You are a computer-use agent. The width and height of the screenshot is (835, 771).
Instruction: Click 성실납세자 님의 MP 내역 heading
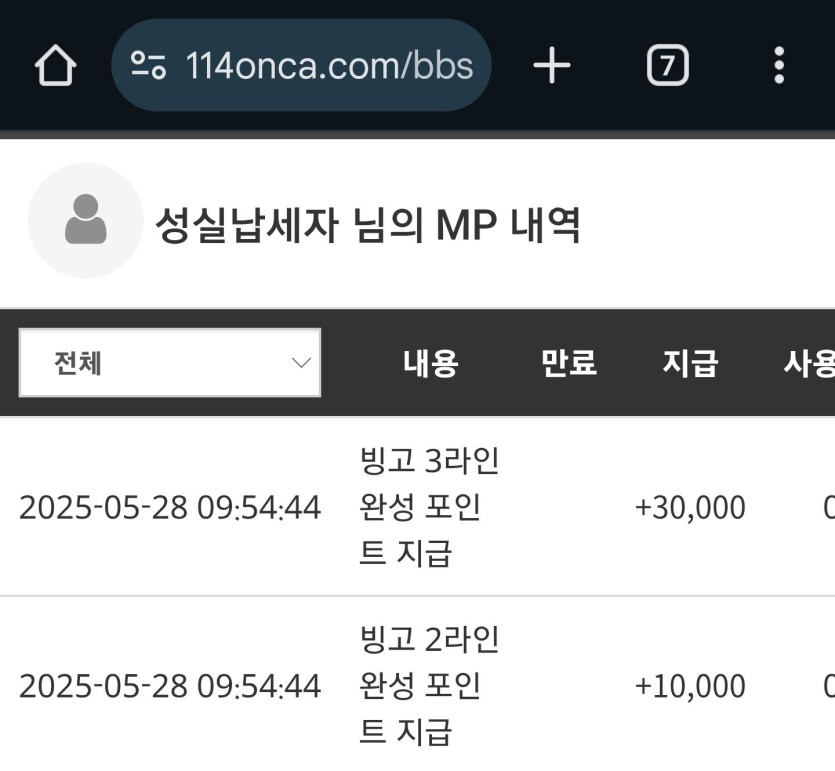tap(367, 225)
